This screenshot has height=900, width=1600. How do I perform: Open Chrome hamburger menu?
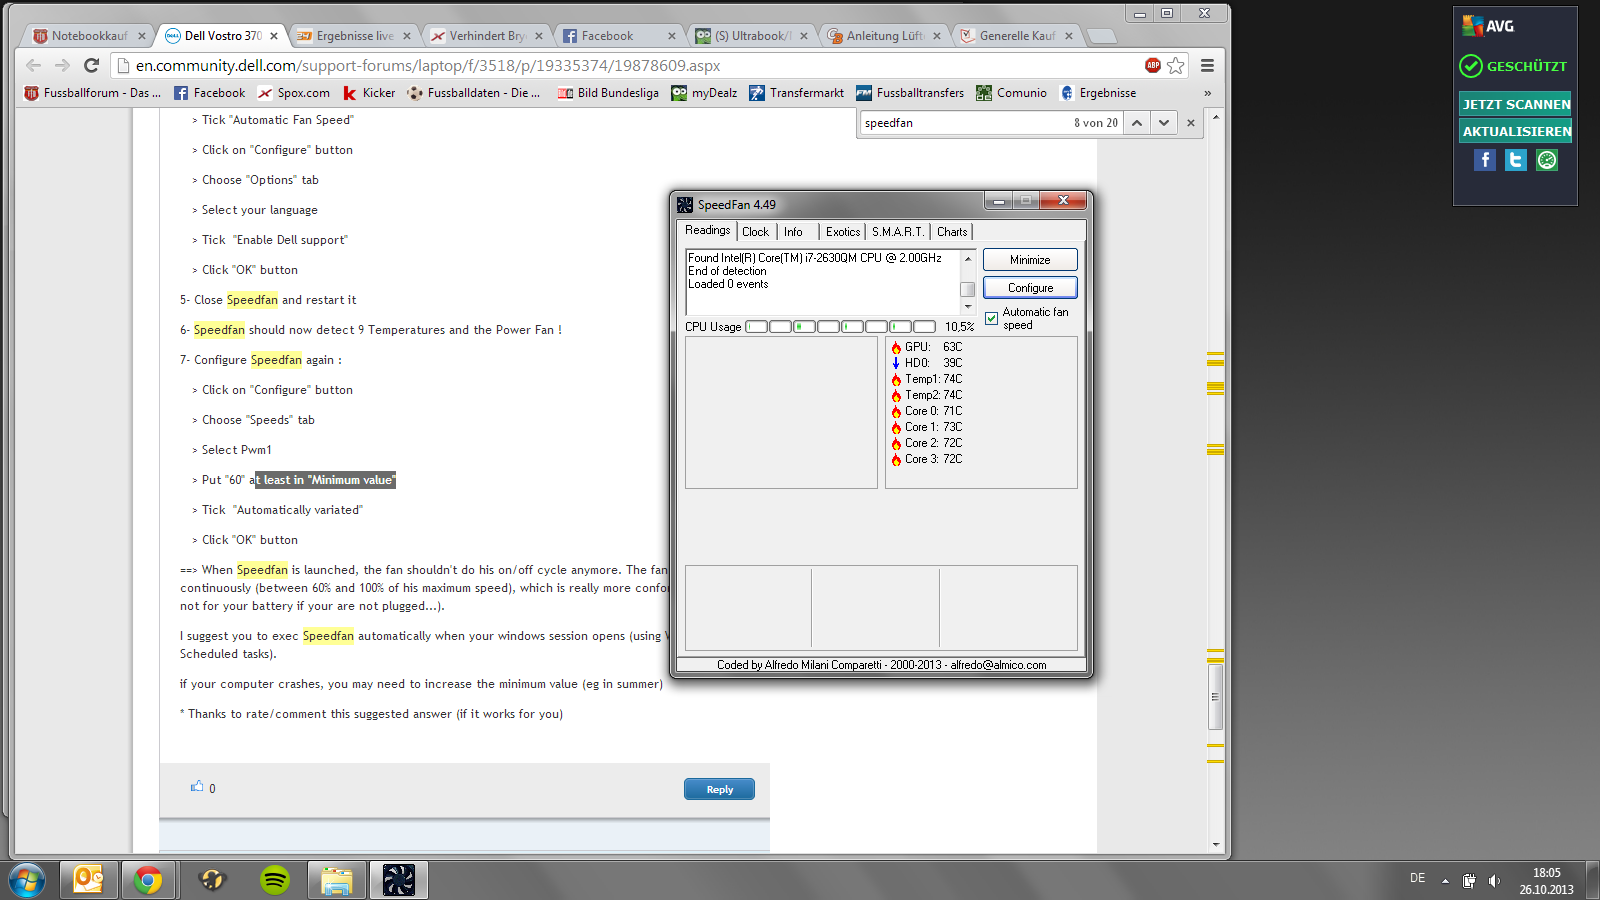point(1207,65)
